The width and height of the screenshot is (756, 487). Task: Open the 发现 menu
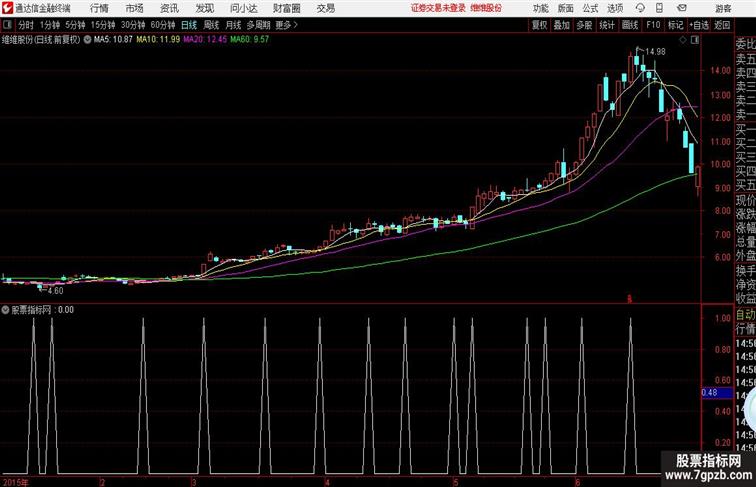[x=204, y=8]
